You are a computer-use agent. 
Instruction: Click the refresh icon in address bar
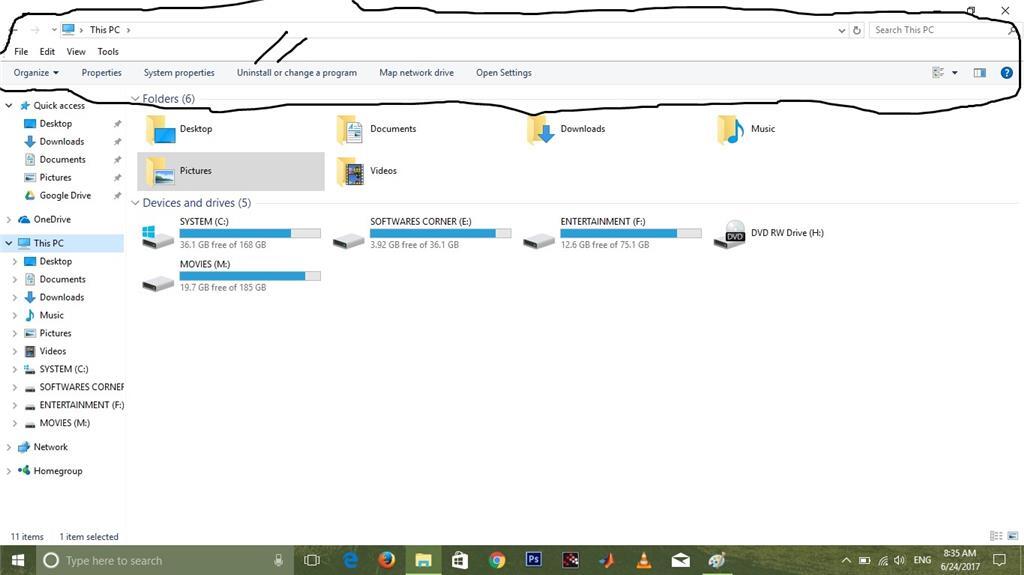pyautogui.click(x=857, y=30)
